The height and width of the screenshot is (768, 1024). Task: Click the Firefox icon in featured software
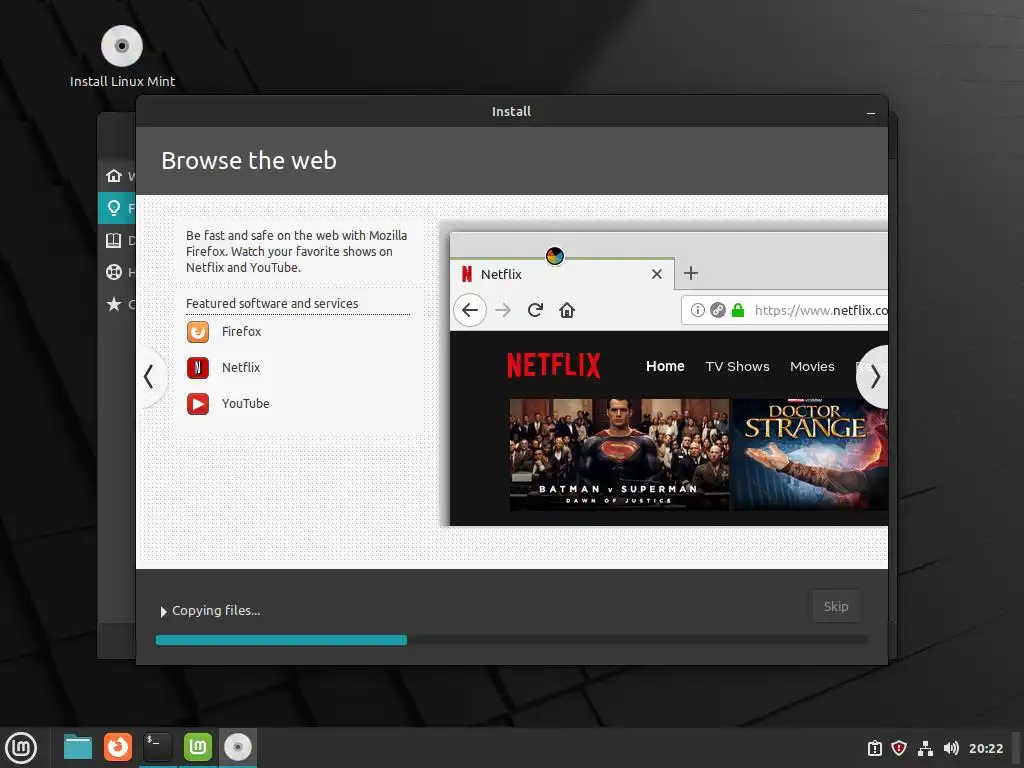point(198,332)
